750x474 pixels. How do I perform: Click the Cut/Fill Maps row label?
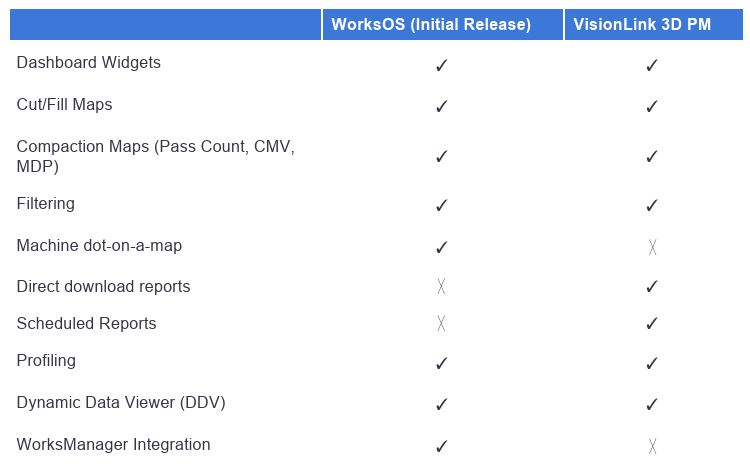[64, 104]
